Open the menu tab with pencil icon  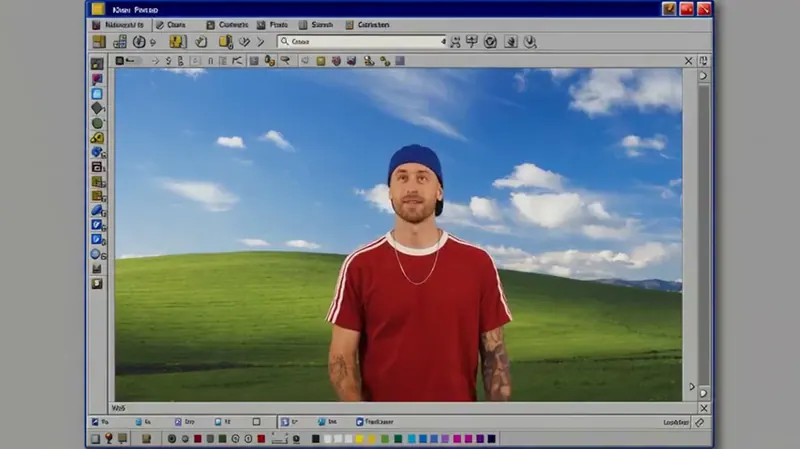[171, 24]
